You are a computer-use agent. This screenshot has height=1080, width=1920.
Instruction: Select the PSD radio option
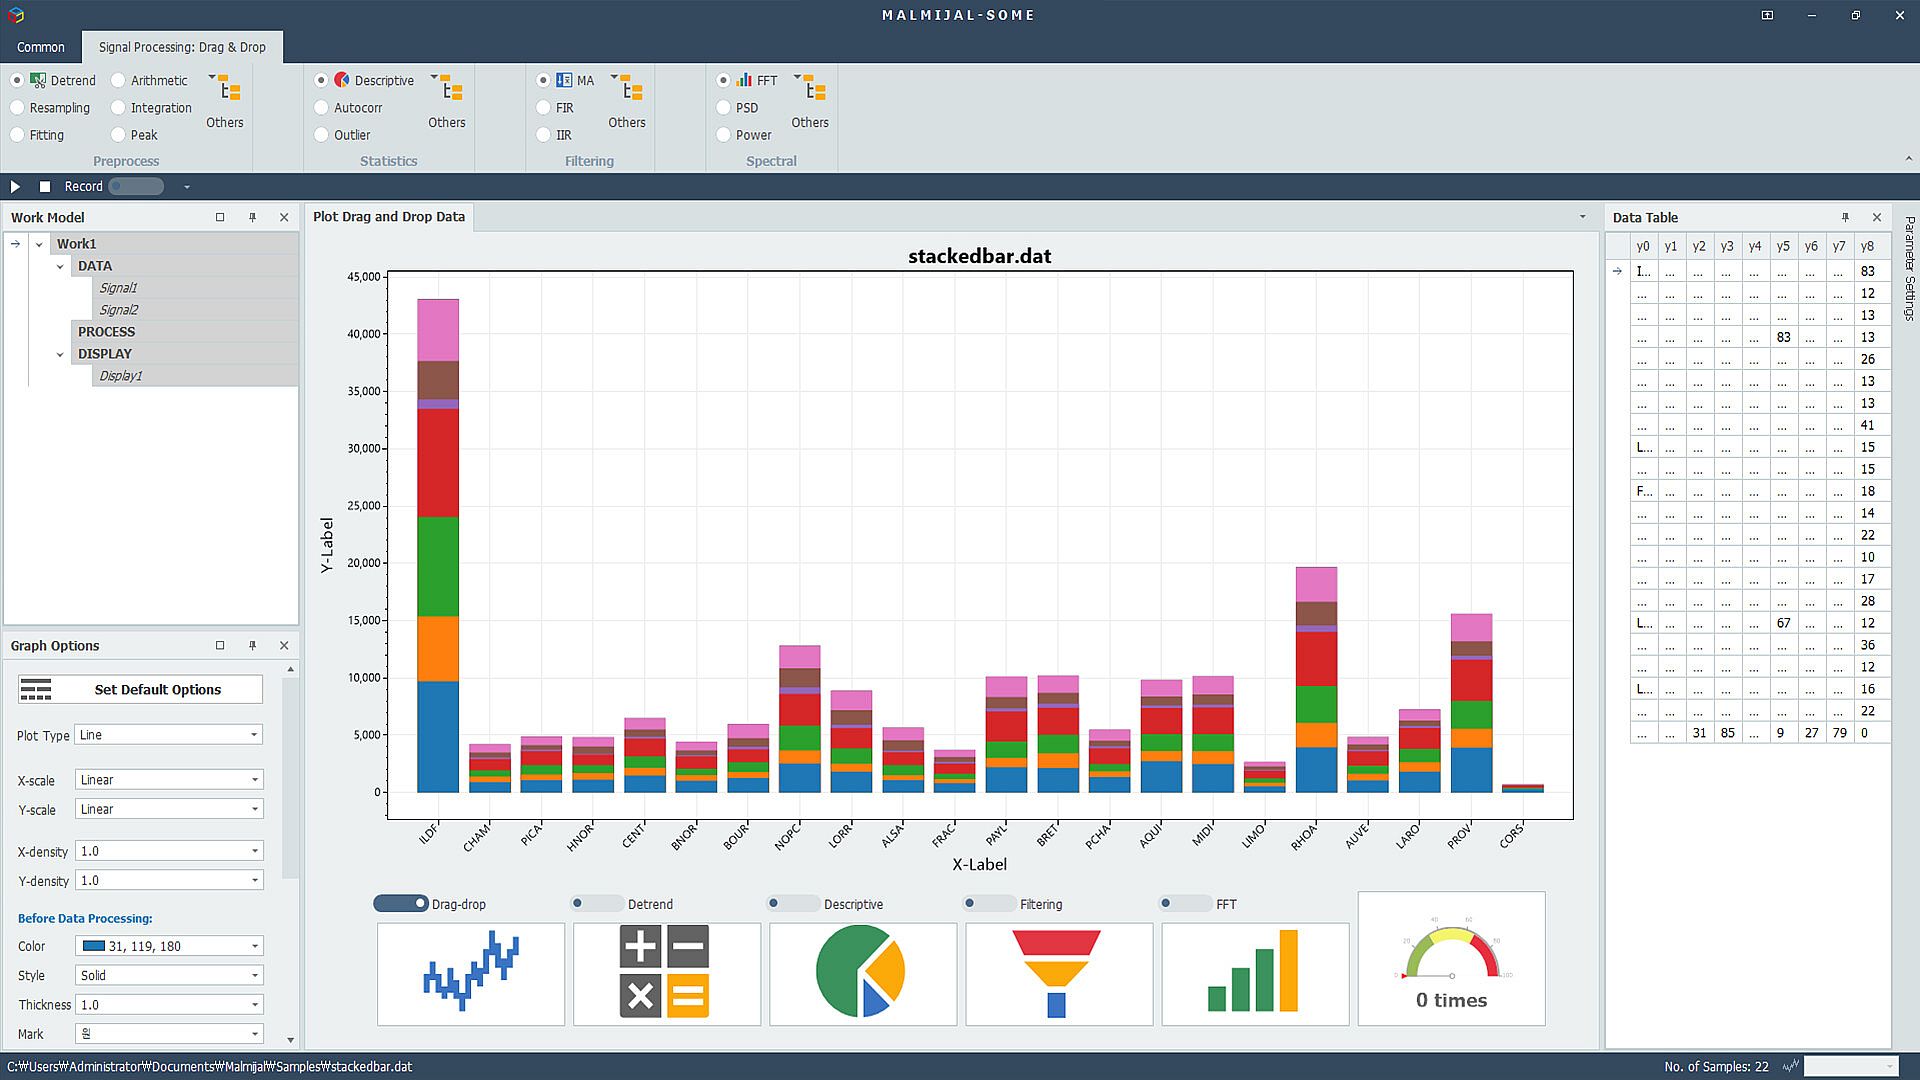pyautogui.click(x=724, y=108)
